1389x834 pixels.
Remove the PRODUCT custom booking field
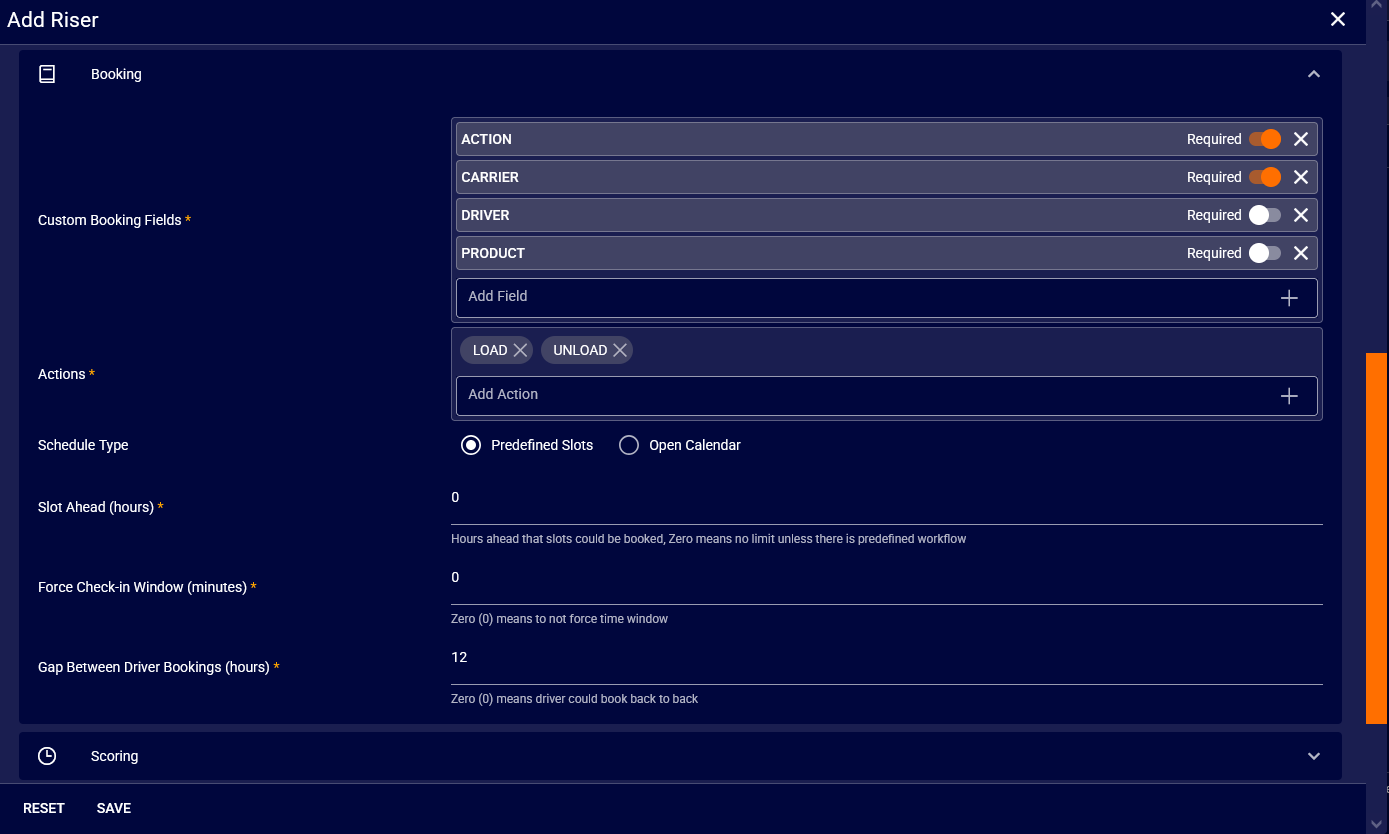pos(1301,253)
